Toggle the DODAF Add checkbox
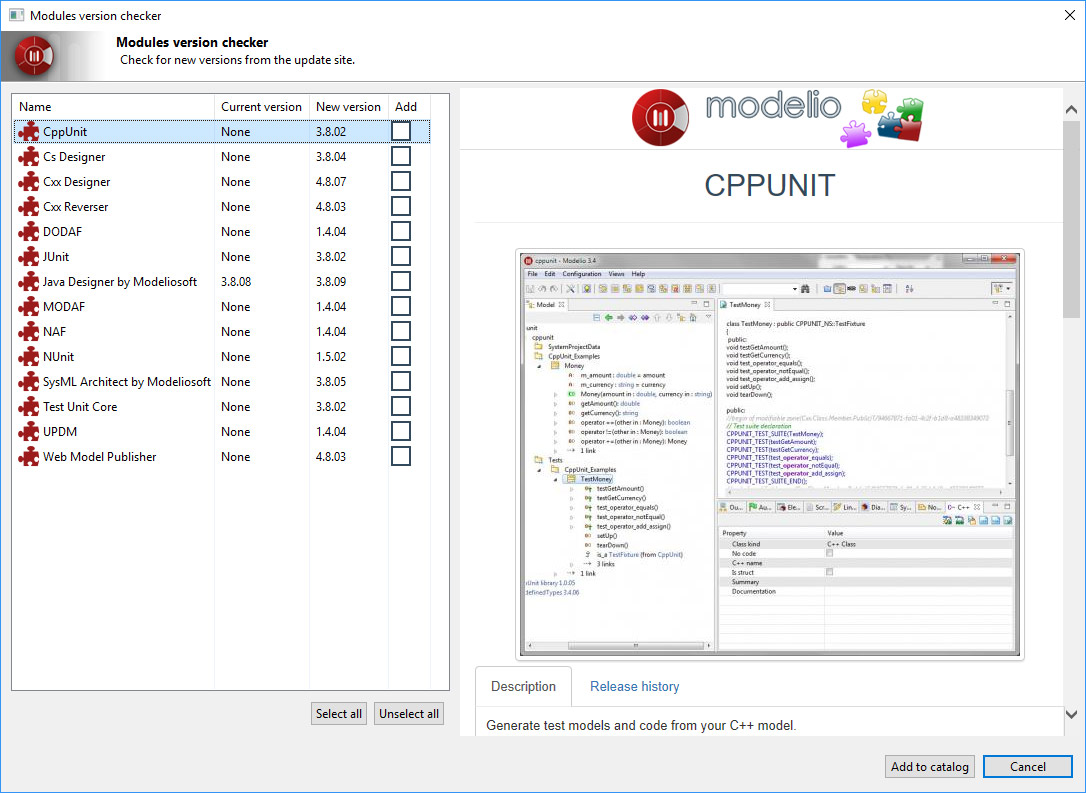The image size is (1086, 793). coord(401,231)
